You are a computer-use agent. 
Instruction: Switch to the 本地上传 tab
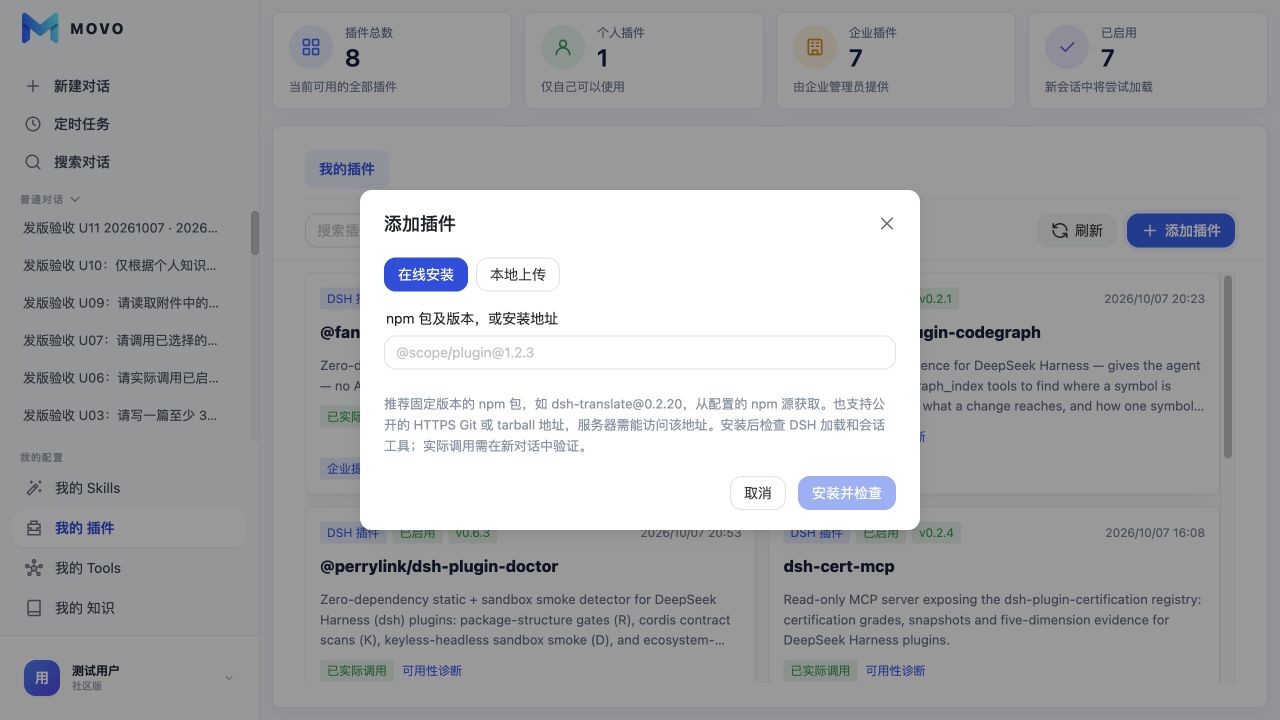coord(518,275)
